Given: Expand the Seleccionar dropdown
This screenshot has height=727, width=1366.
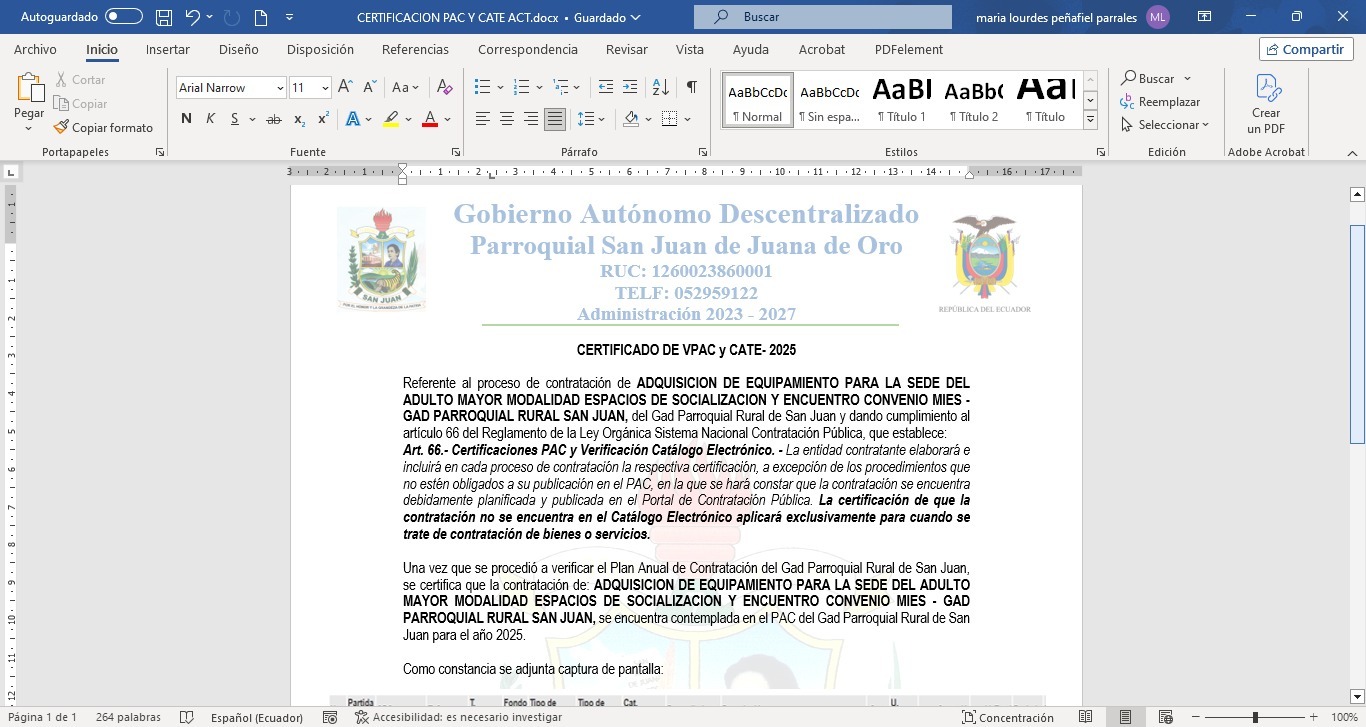Looking at the screenshot, I should click(1166, 125).
